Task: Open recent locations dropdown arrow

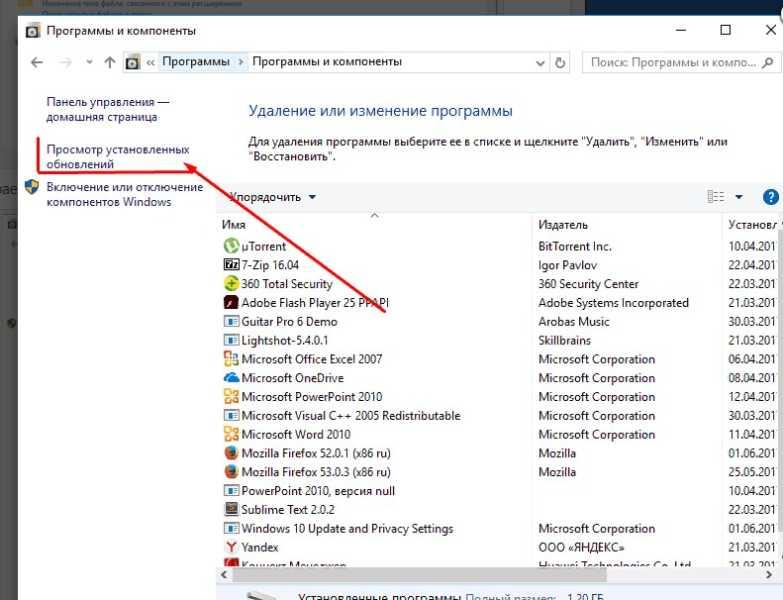Action: [x=89, y=62]
